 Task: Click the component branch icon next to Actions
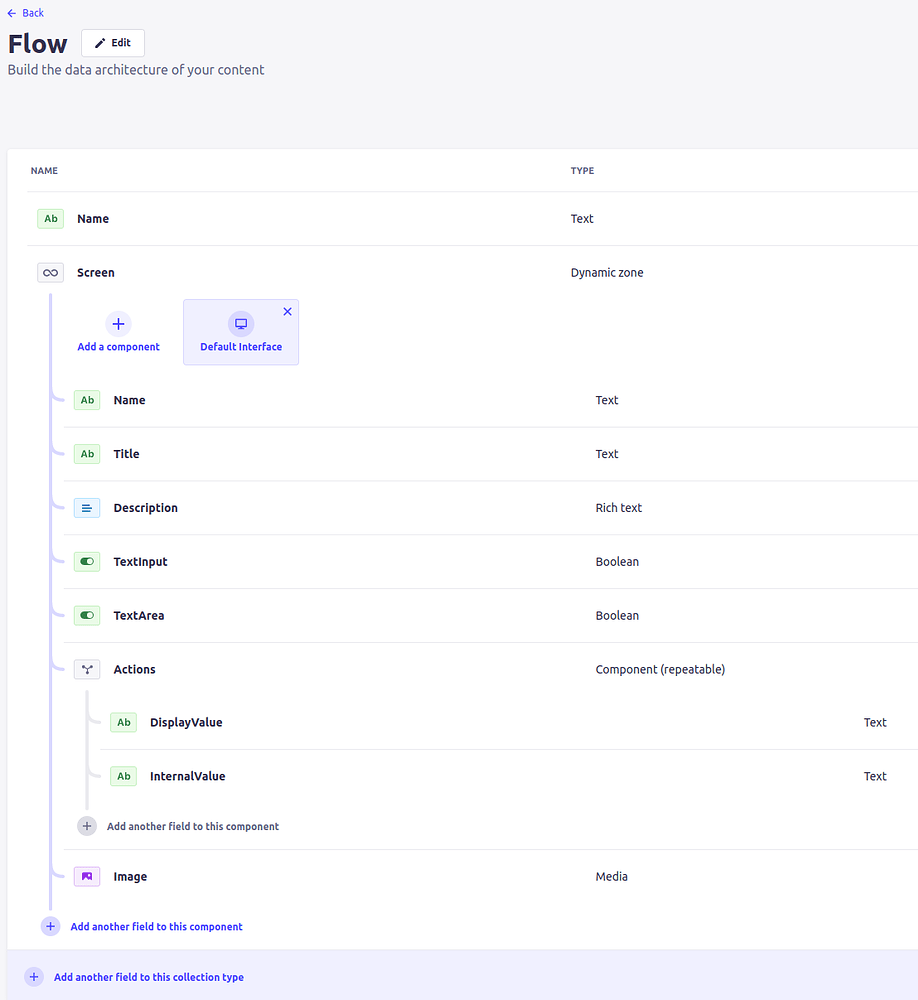(x=87, y=669)
